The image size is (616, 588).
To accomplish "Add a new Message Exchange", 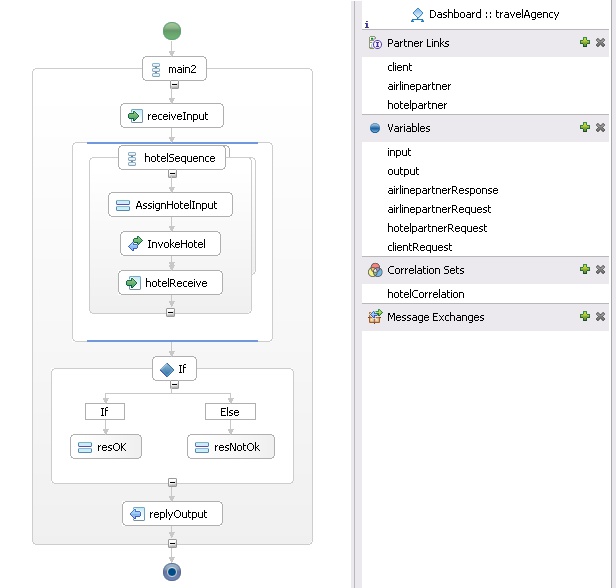I will click(584, 317).
